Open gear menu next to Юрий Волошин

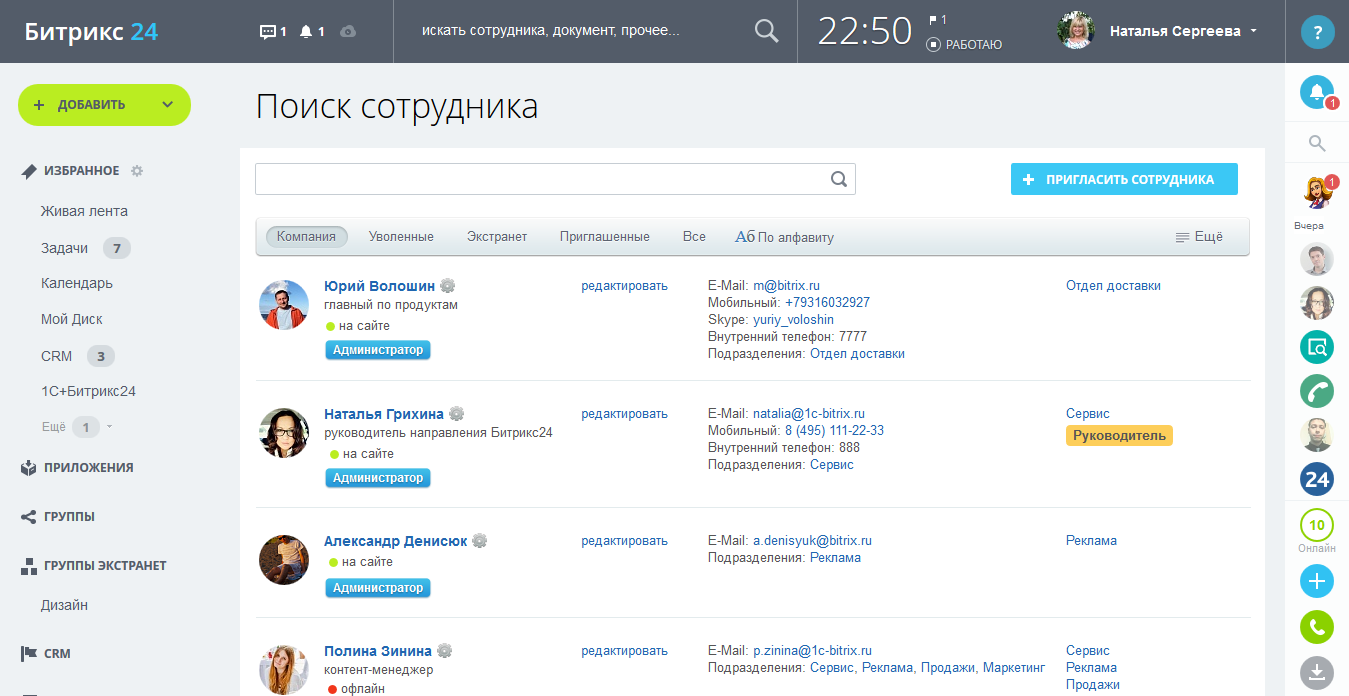pos(448,286)
